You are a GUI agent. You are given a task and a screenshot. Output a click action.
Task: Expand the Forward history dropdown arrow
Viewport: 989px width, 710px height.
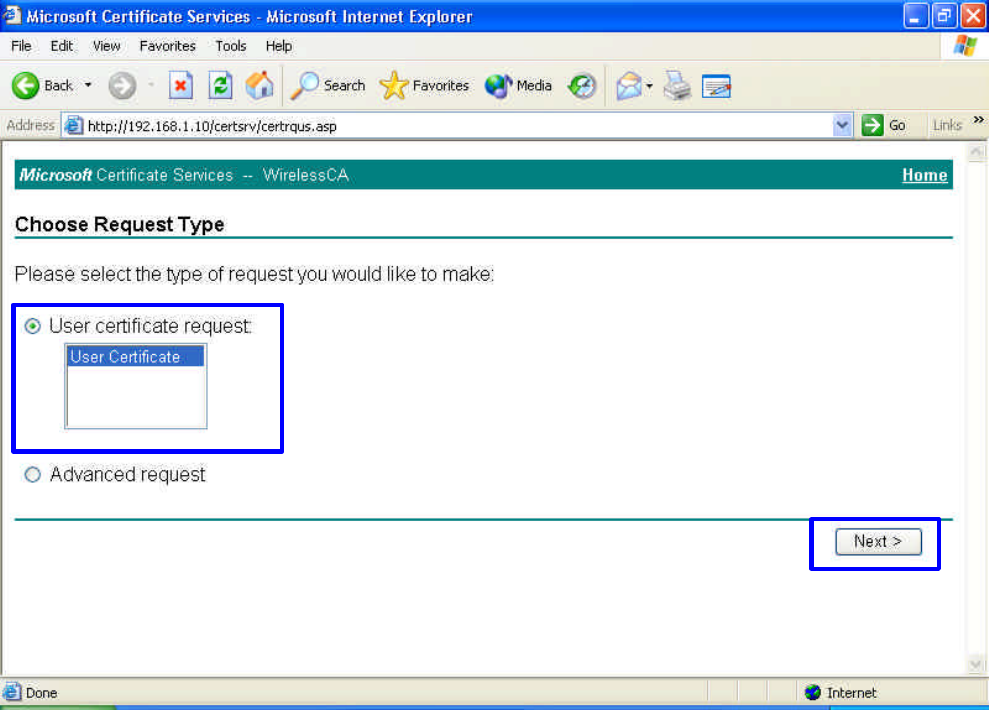[x=151, y=85]
